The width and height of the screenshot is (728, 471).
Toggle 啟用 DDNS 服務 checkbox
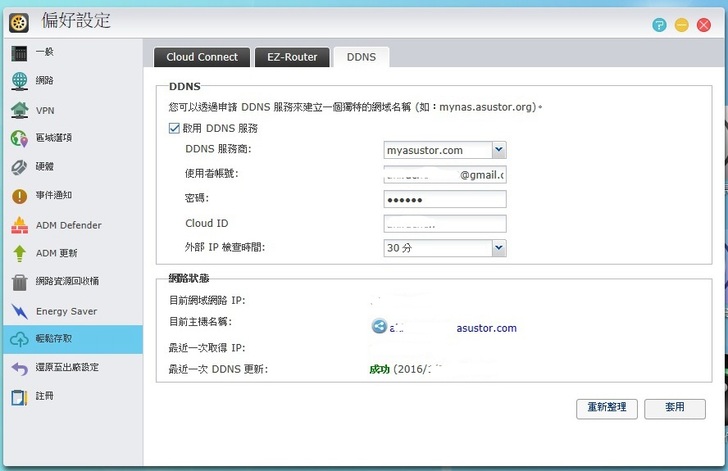point(174,128)
